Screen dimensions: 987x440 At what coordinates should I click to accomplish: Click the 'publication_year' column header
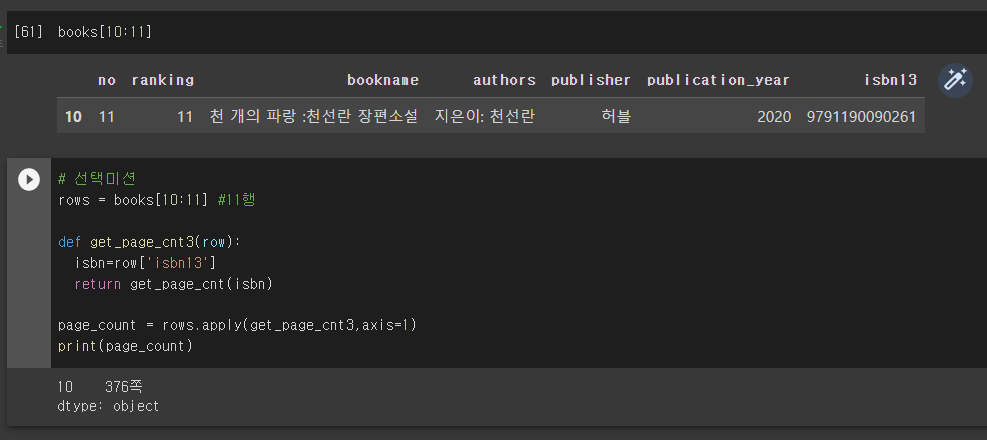coord(718,80)
